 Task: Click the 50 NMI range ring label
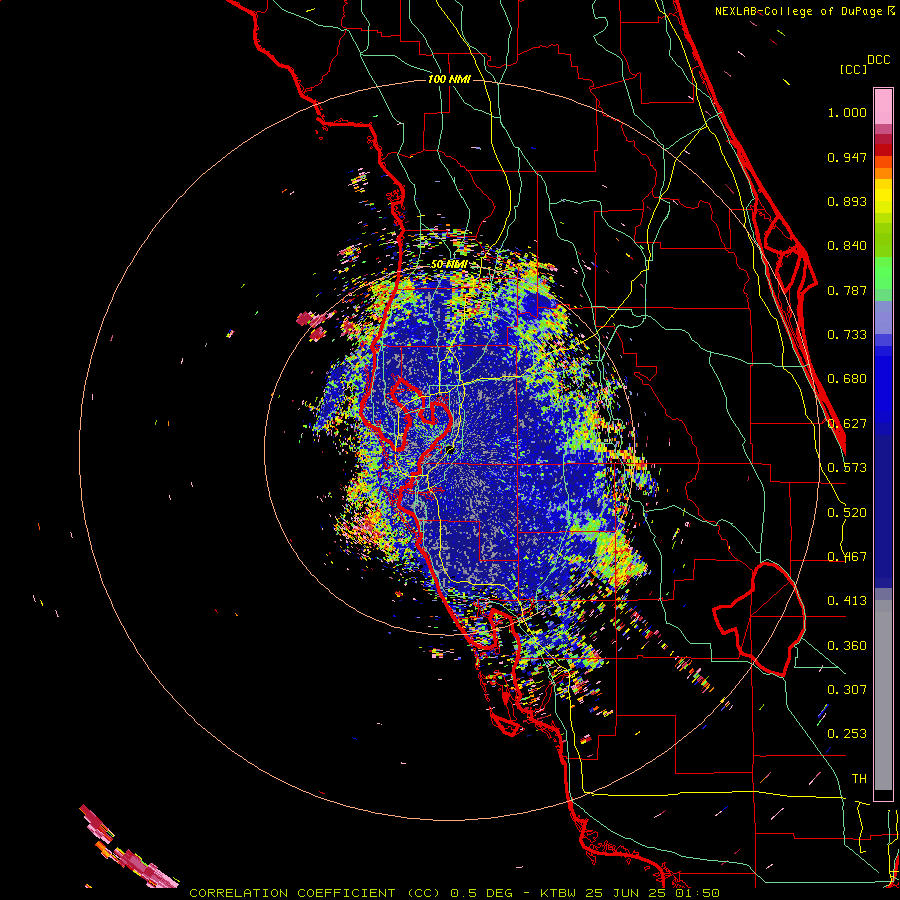click(449, 265)
